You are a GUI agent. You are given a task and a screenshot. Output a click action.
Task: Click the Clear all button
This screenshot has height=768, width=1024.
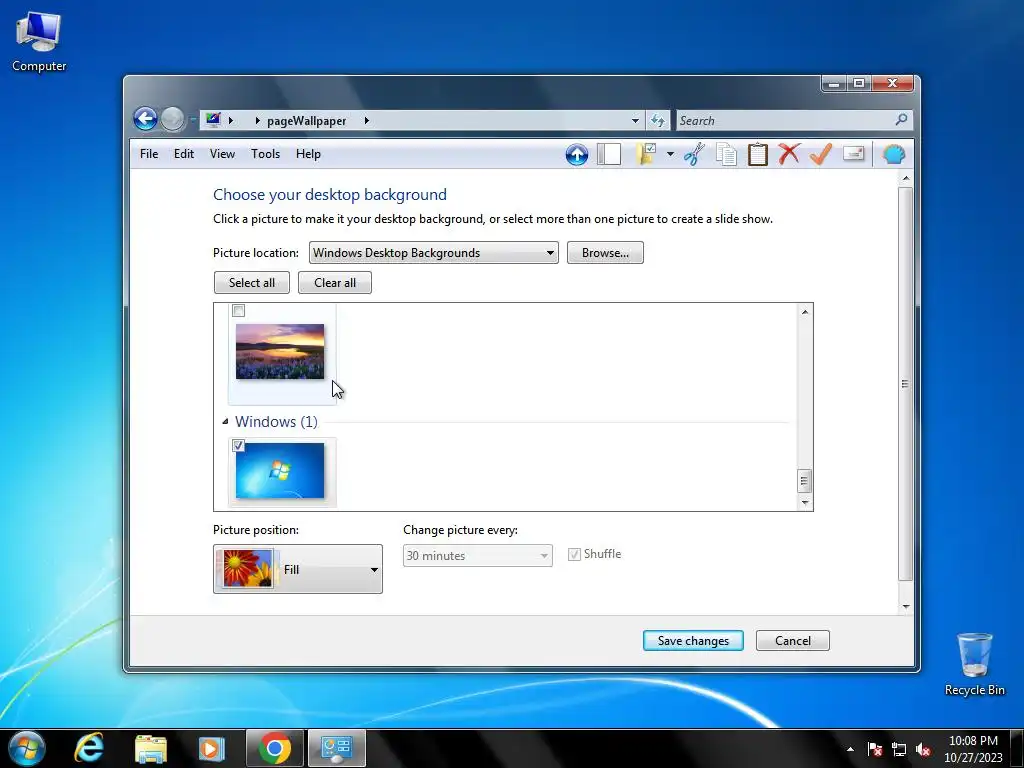[x=335, y=283]
